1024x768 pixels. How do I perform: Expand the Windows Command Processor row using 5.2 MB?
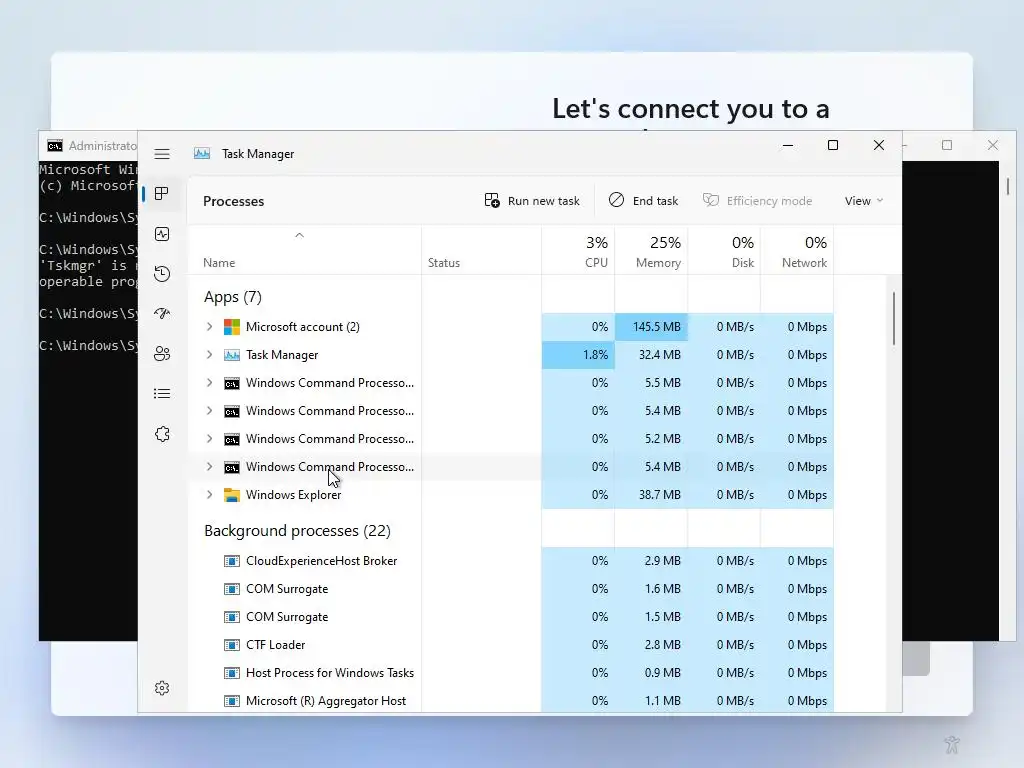209,439
